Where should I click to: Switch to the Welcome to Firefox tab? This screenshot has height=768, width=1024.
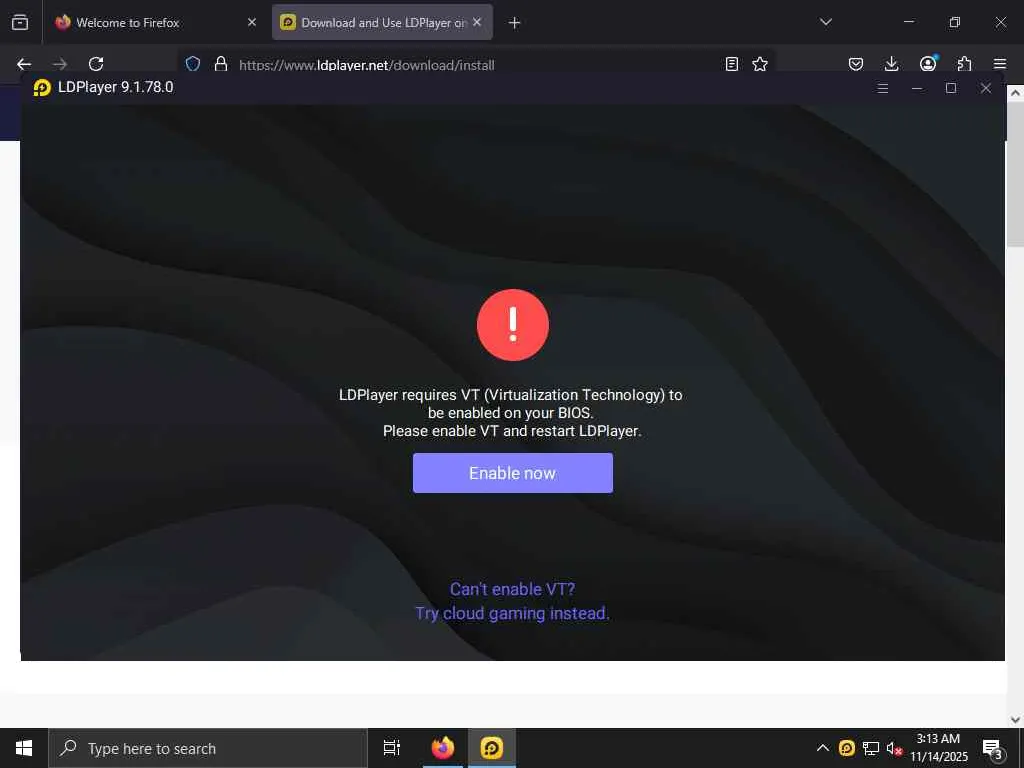(155, 22)
